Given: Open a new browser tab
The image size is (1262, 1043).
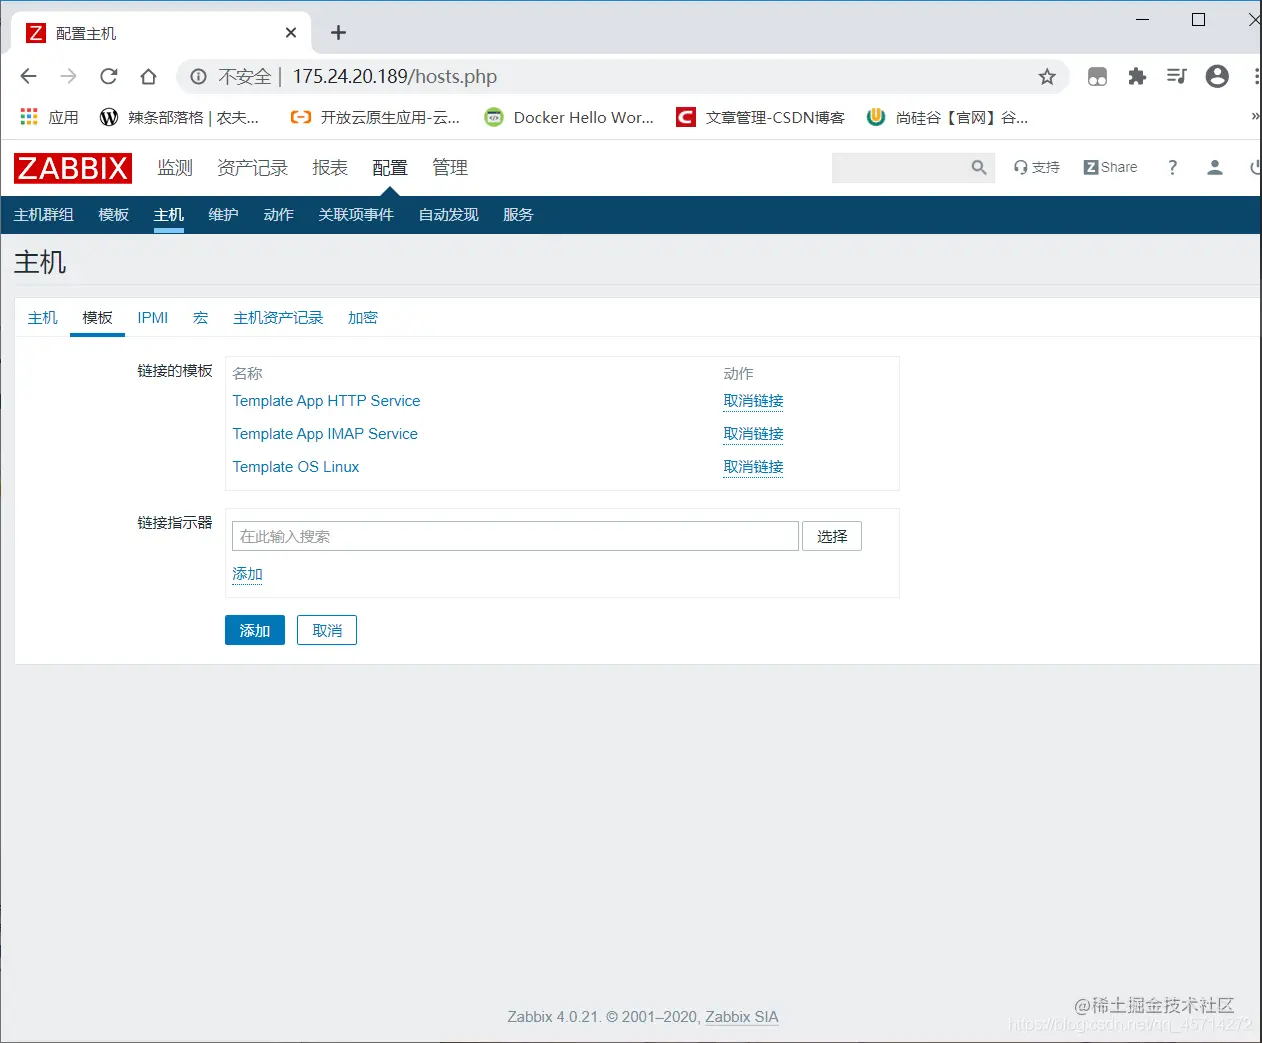Looking at the screenshot, I should point(338,33).
